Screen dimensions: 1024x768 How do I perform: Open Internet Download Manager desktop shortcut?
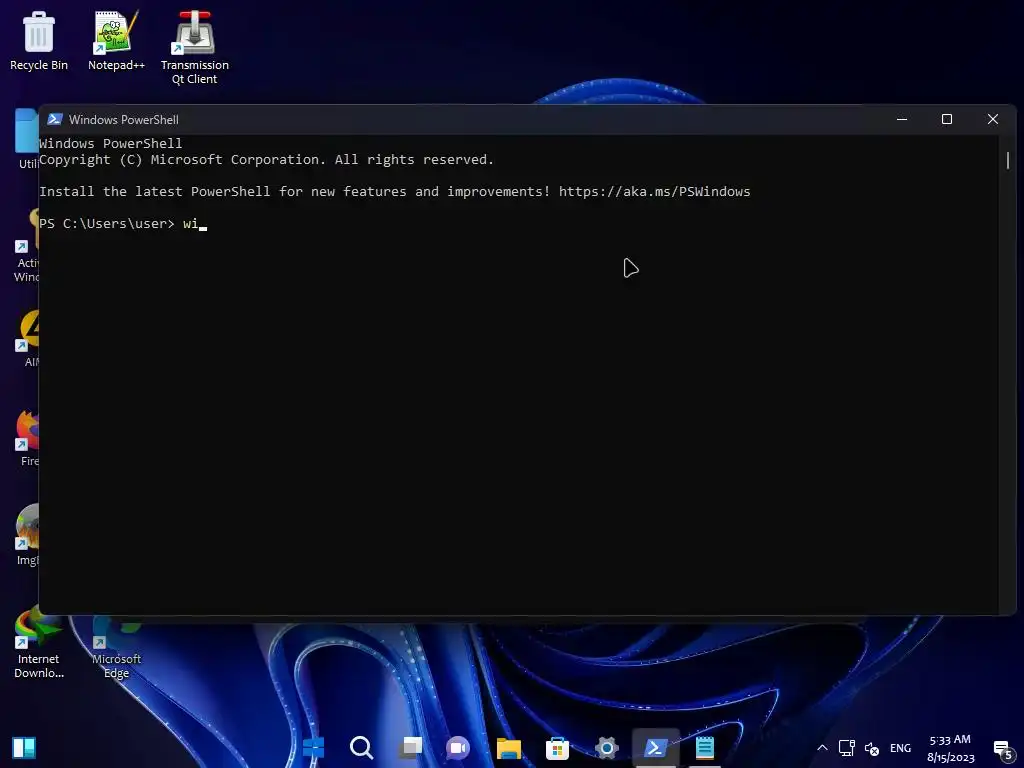(39, 643)
